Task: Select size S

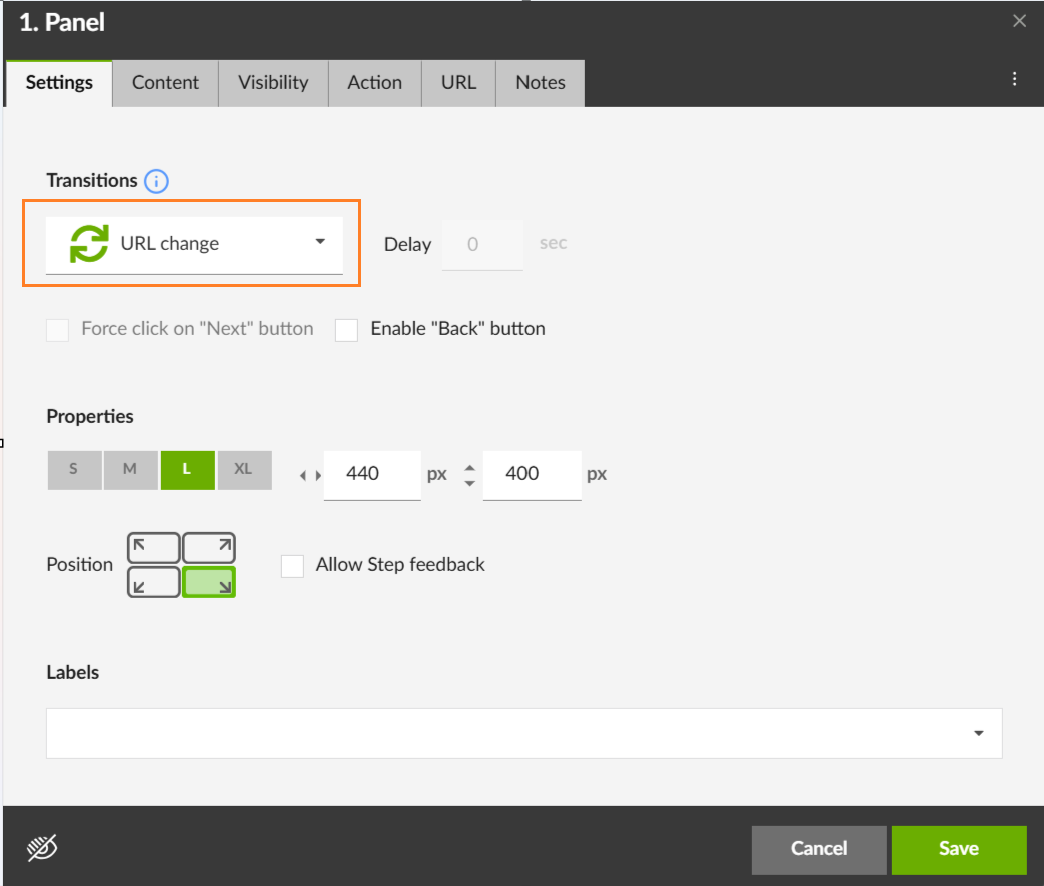Action: click(75, 470)
